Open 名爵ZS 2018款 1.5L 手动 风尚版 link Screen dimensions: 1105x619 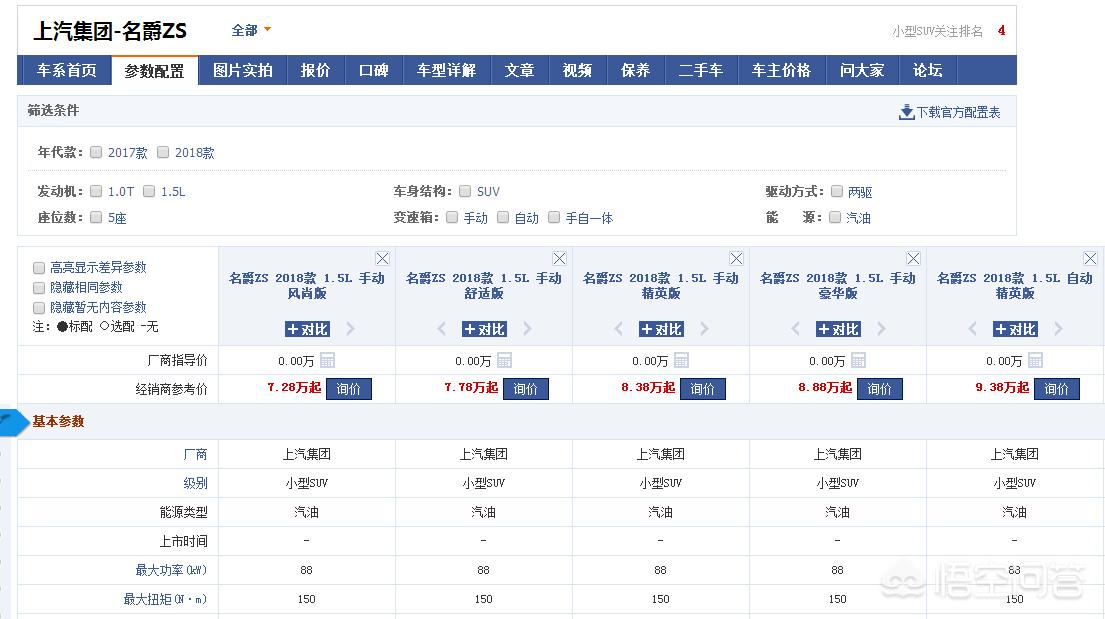[307, 286]
